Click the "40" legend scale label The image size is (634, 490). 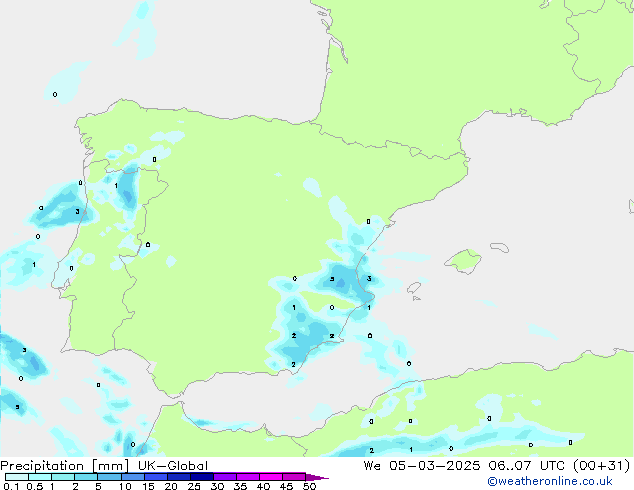(x=263, y=486)
